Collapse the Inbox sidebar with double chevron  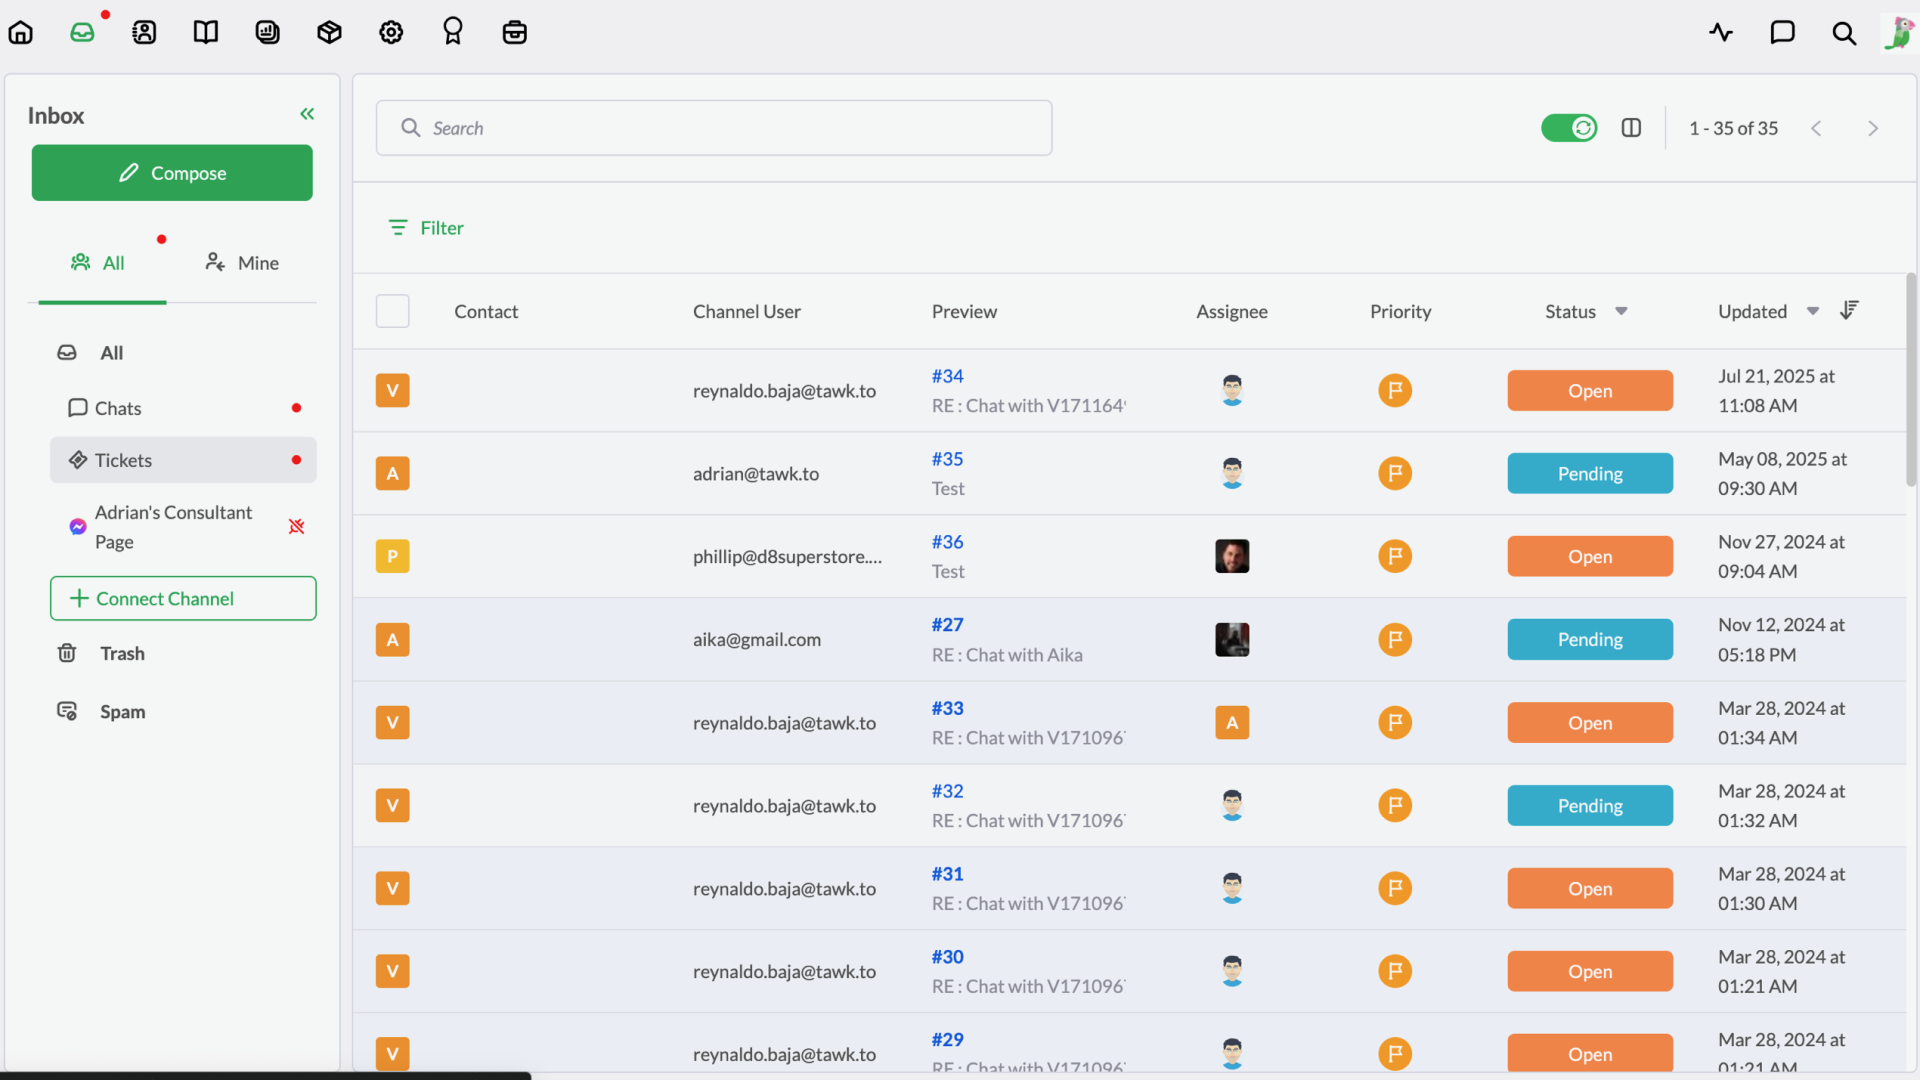[x=307, y=114]
